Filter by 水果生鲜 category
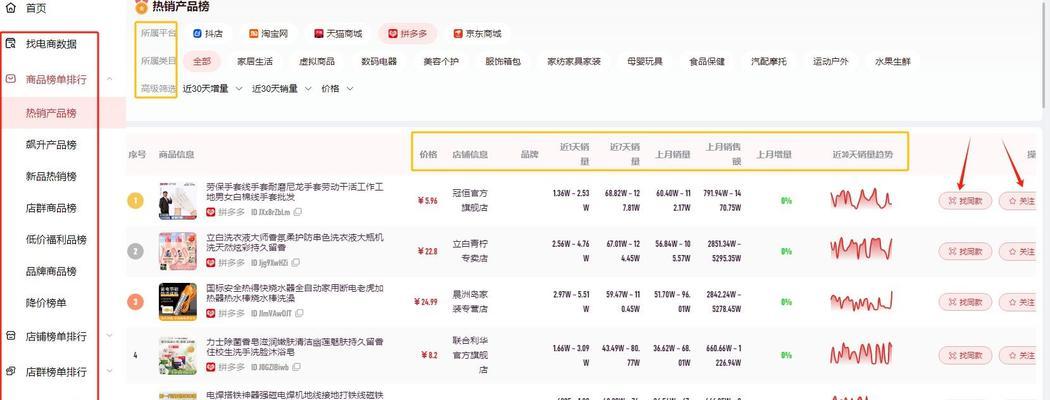Viewport: 1050px width, 400px height. (x=893, y=61)
